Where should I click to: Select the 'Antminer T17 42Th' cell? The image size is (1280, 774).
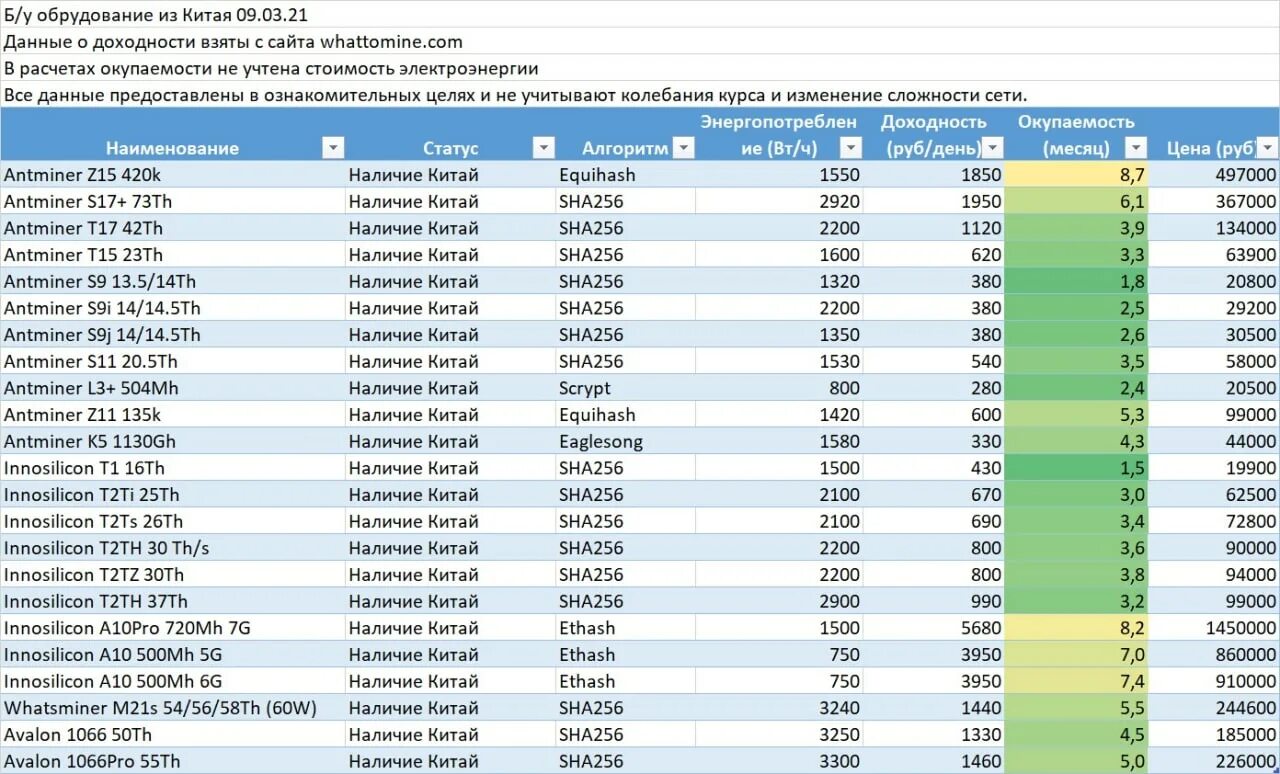pyautogui.click(x=172, y=228)
